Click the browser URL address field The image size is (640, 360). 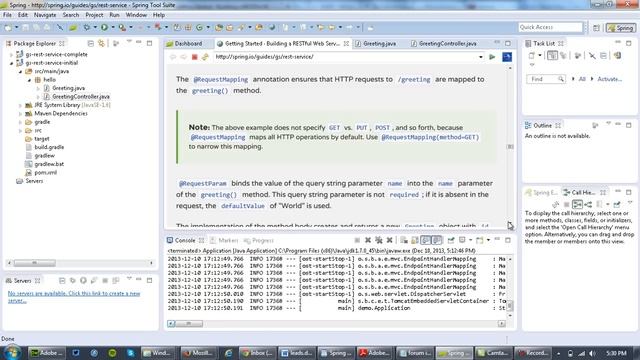point(345,57)
